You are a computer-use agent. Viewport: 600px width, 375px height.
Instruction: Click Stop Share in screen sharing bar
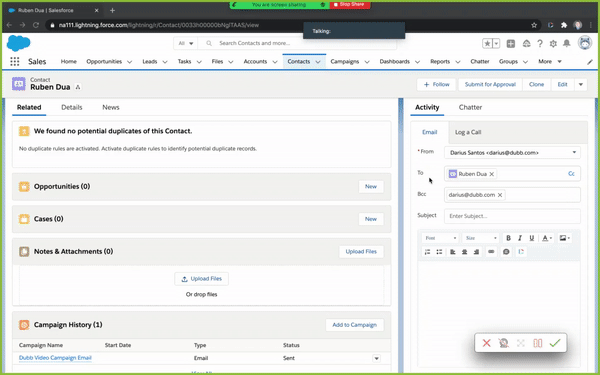[349, 5]
